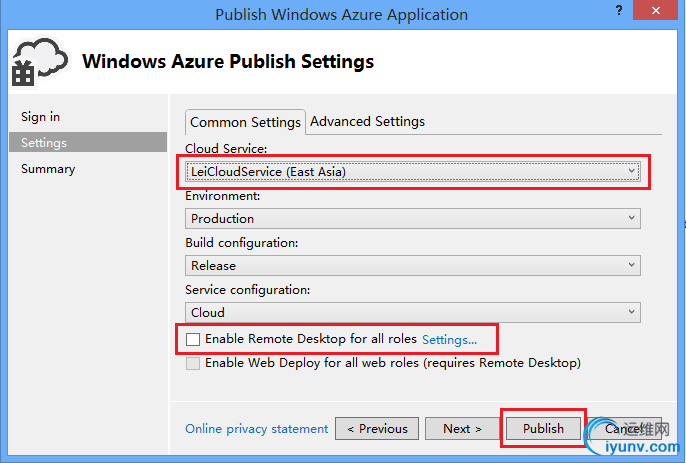
Task: Go to the Sign in step
Action: point(40,117)
